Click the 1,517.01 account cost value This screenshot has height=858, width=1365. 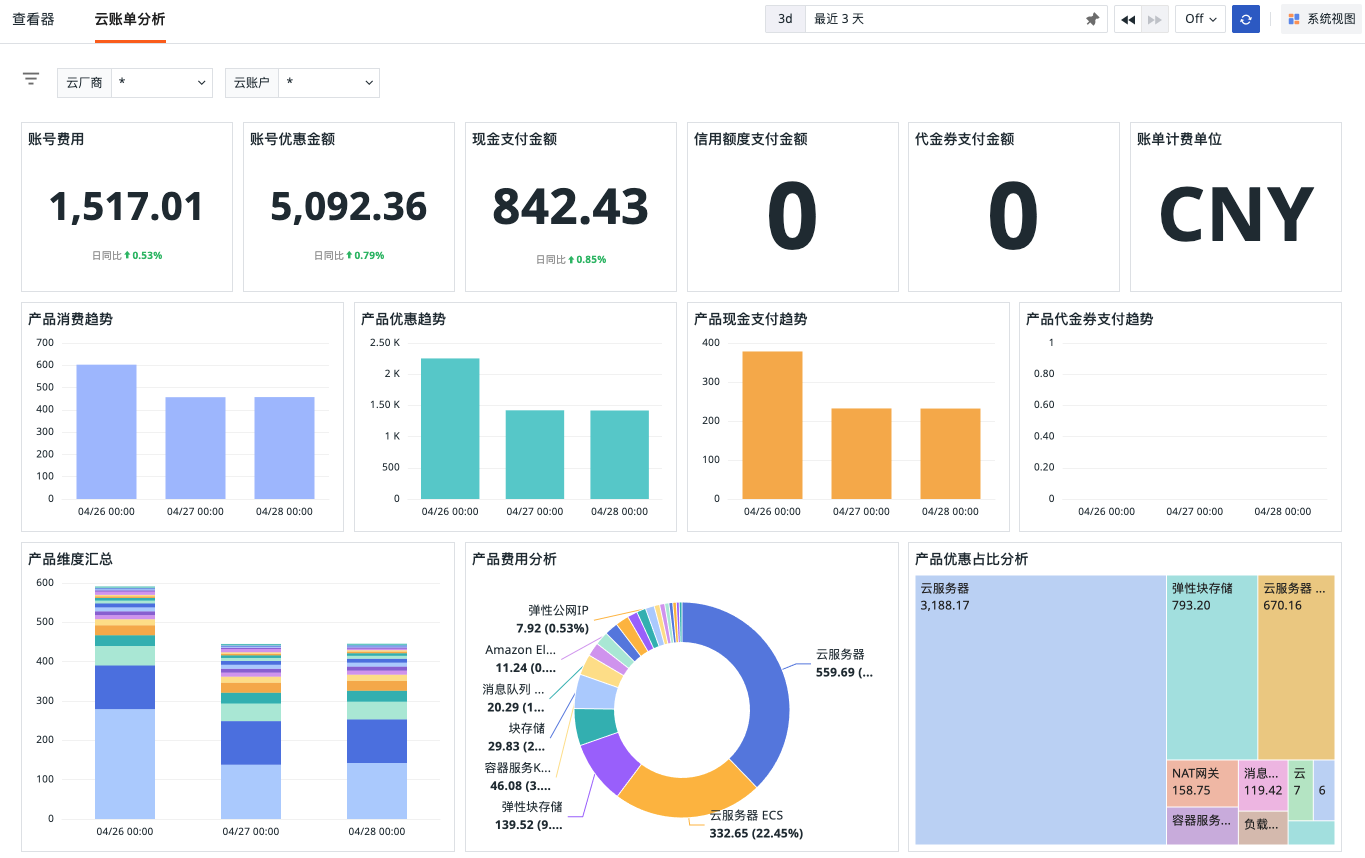click(127, 207)
